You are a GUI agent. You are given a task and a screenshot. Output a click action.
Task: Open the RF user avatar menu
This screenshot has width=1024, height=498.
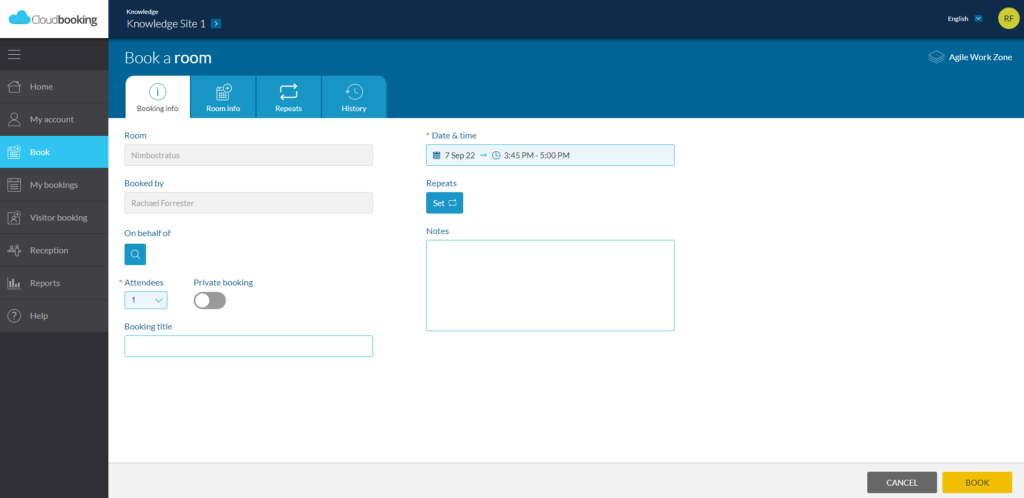(x=1008, y=18)
